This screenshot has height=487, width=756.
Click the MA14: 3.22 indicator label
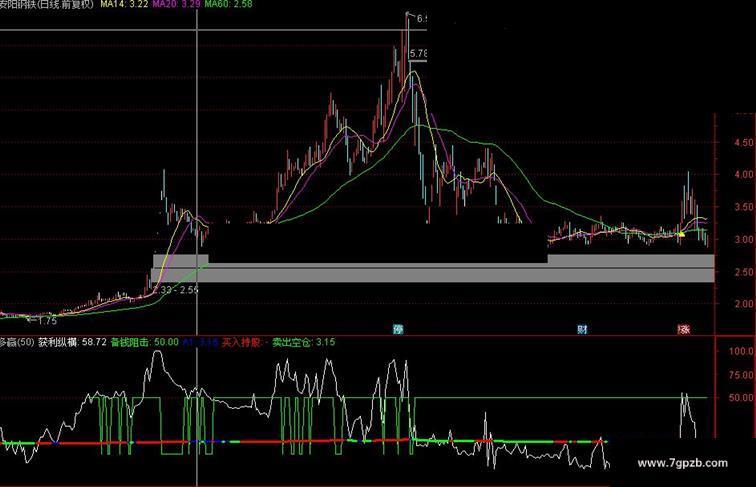pyautogui.click(x=124, y=5)
